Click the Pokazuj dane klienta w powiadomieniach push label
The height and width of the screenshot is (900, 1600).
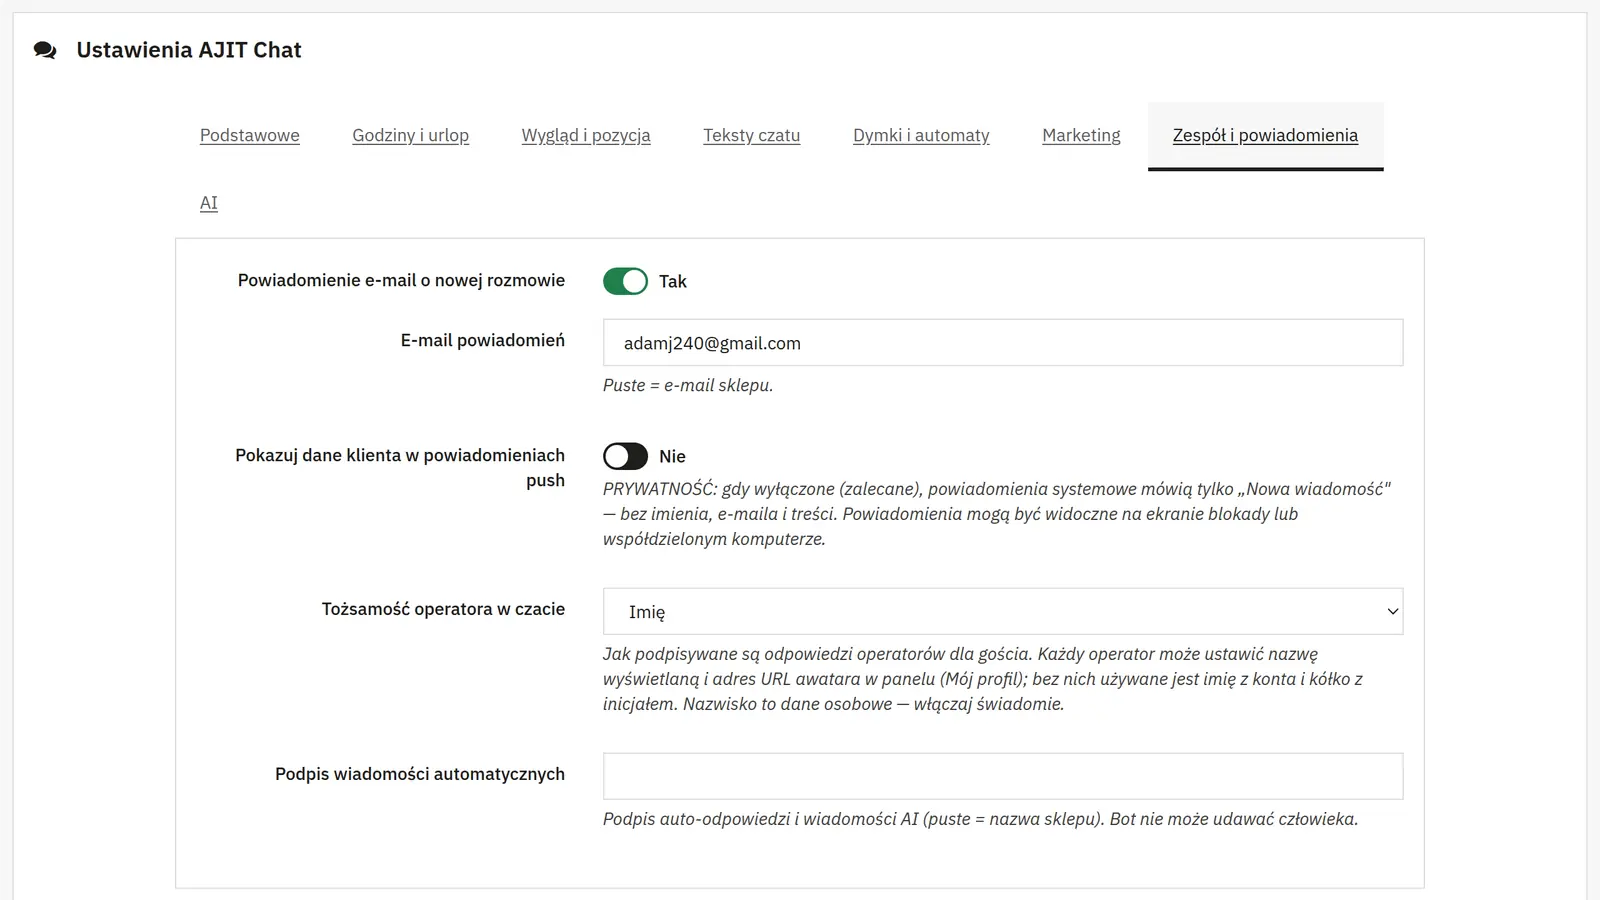click(400, 467)
